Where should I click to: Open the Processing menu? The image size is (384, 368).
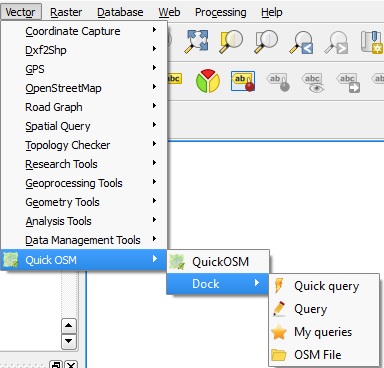tap(221, 12)
